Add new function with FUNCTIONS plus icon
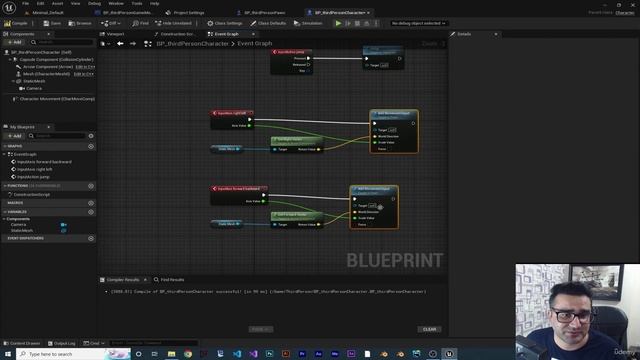Viewport: 640px width, 360px height. pos(91,186)
